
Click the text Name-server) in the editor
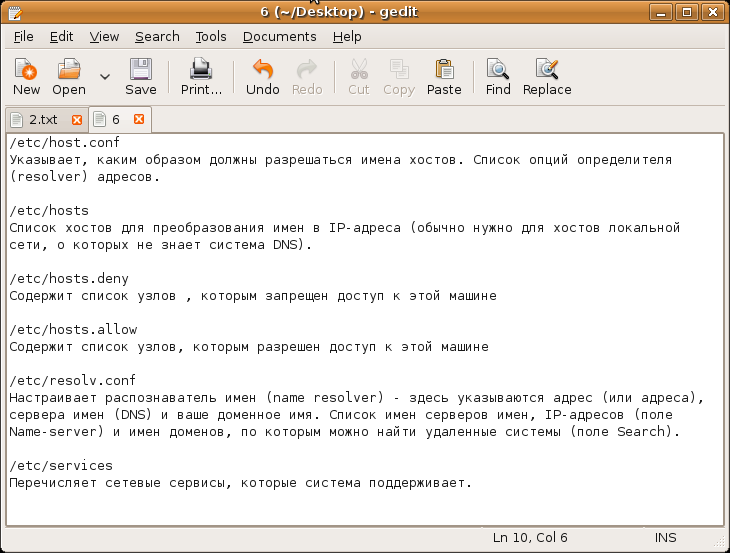coord(56,432)
